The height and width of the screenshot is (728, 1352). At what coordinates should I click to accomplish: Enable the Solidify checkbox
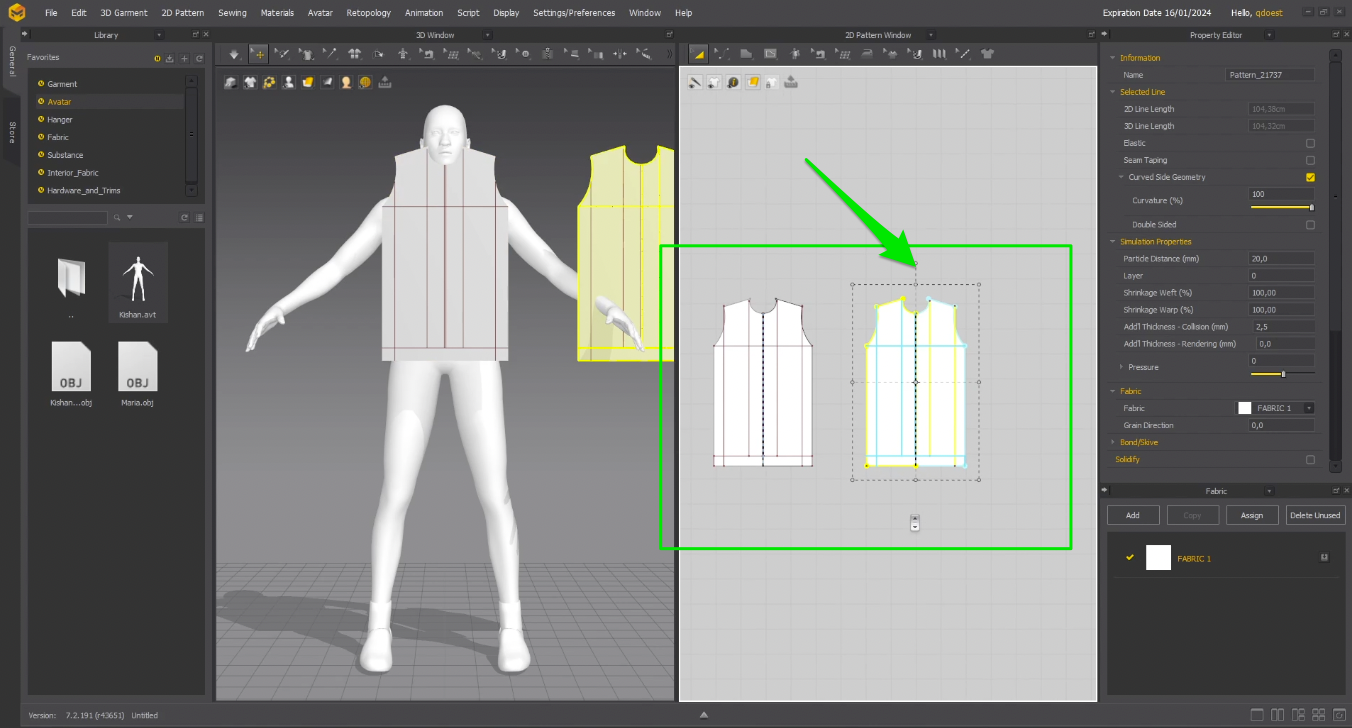[x=1310, y=460]
